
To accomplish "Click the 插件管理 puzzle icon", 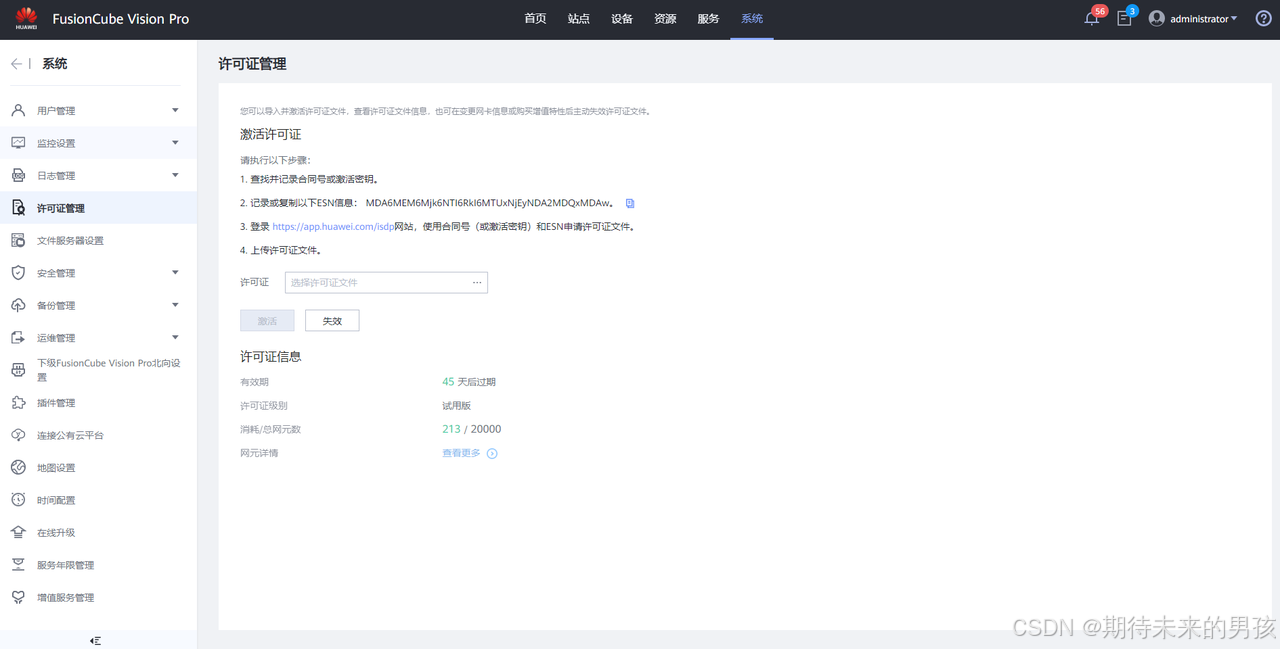I will pyautogui.click(x=18, y=403).
